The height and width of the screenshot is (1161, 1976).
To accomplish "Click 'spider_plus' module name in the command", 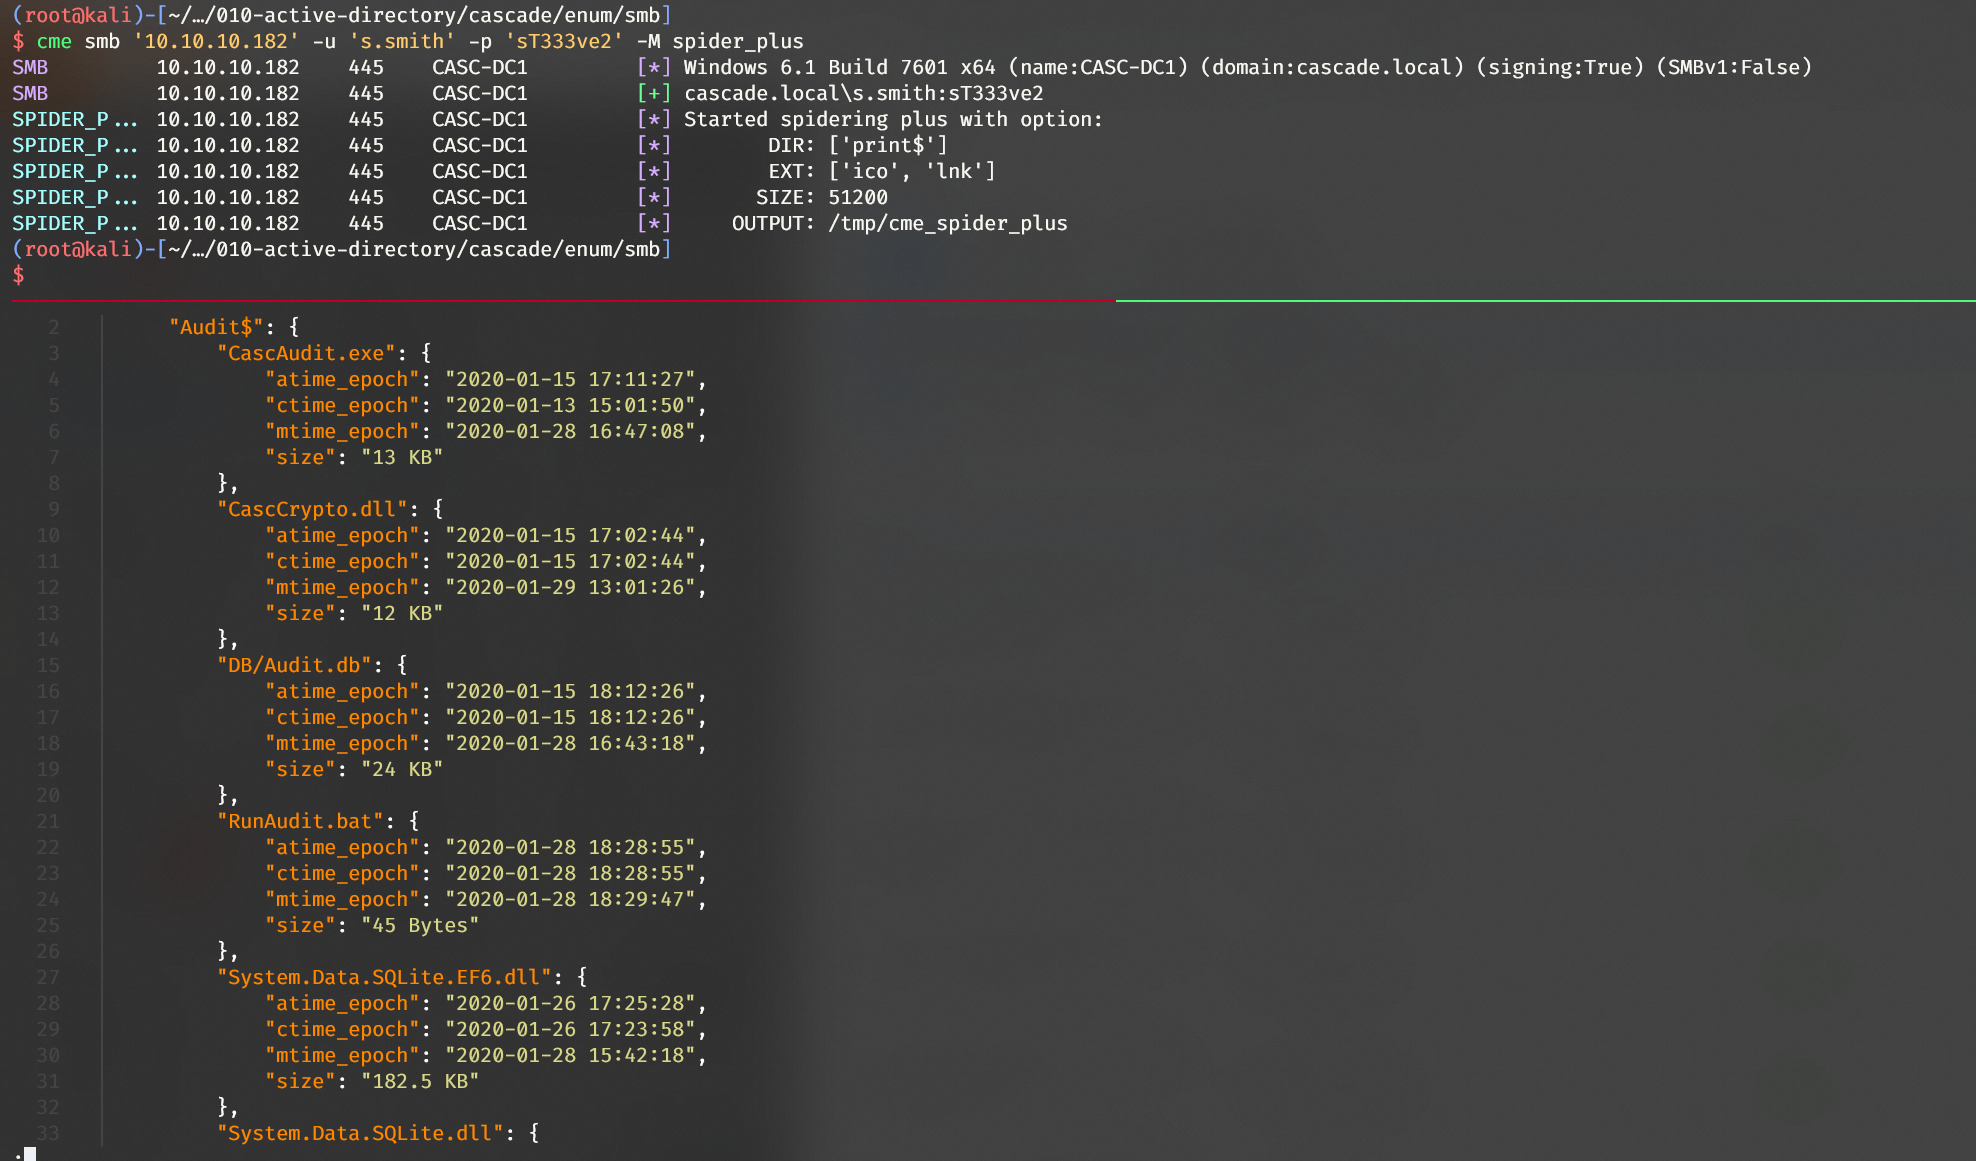I will coord(738,41).
